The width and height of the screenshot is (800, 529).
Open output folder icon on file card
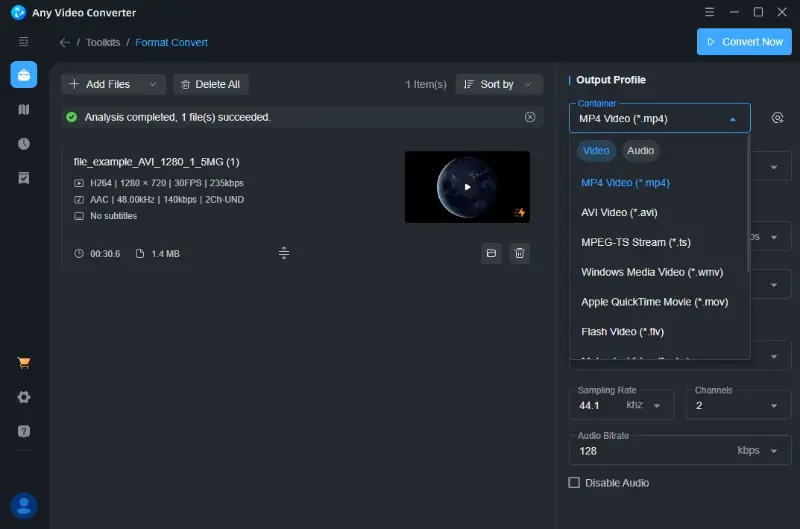click(491, 254)
